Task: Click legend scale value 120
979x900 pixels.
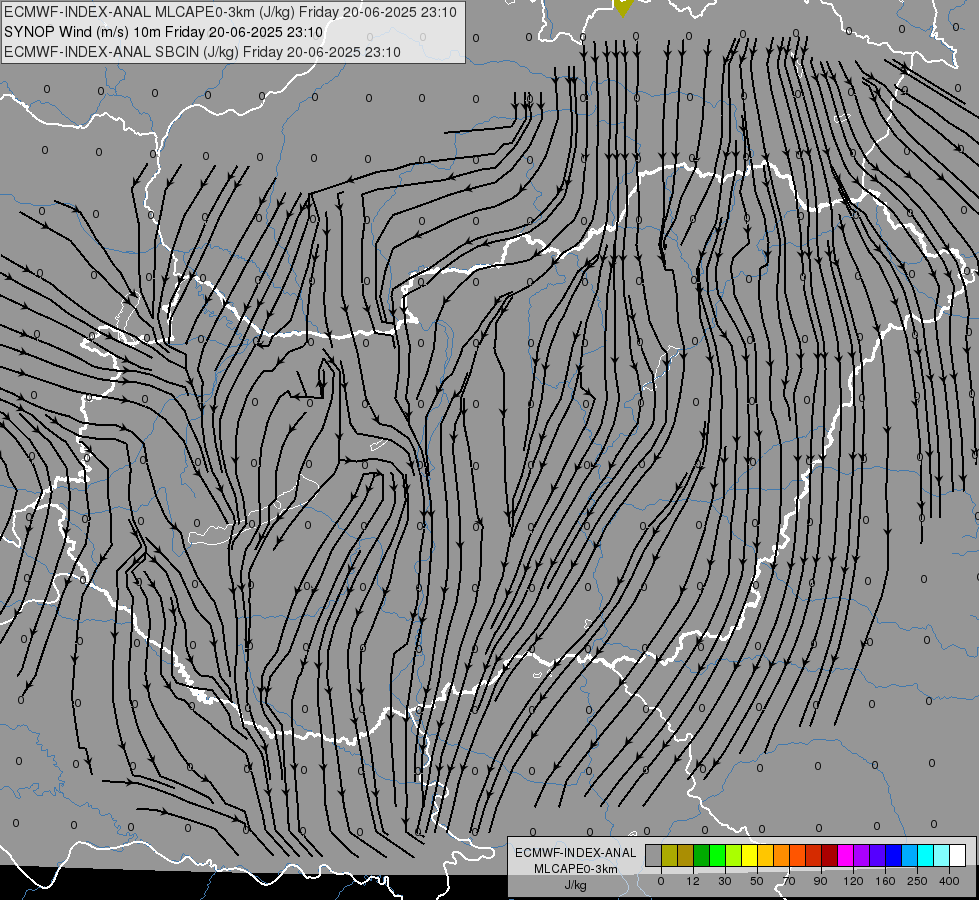Action: (x=854, y=881)
